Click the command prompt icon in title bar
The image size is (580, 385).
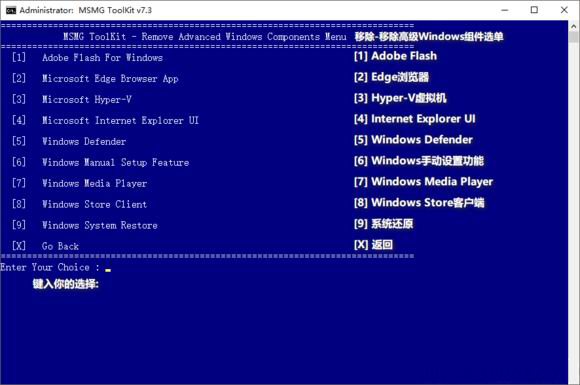pyautogui.click(x=11, y=10)
